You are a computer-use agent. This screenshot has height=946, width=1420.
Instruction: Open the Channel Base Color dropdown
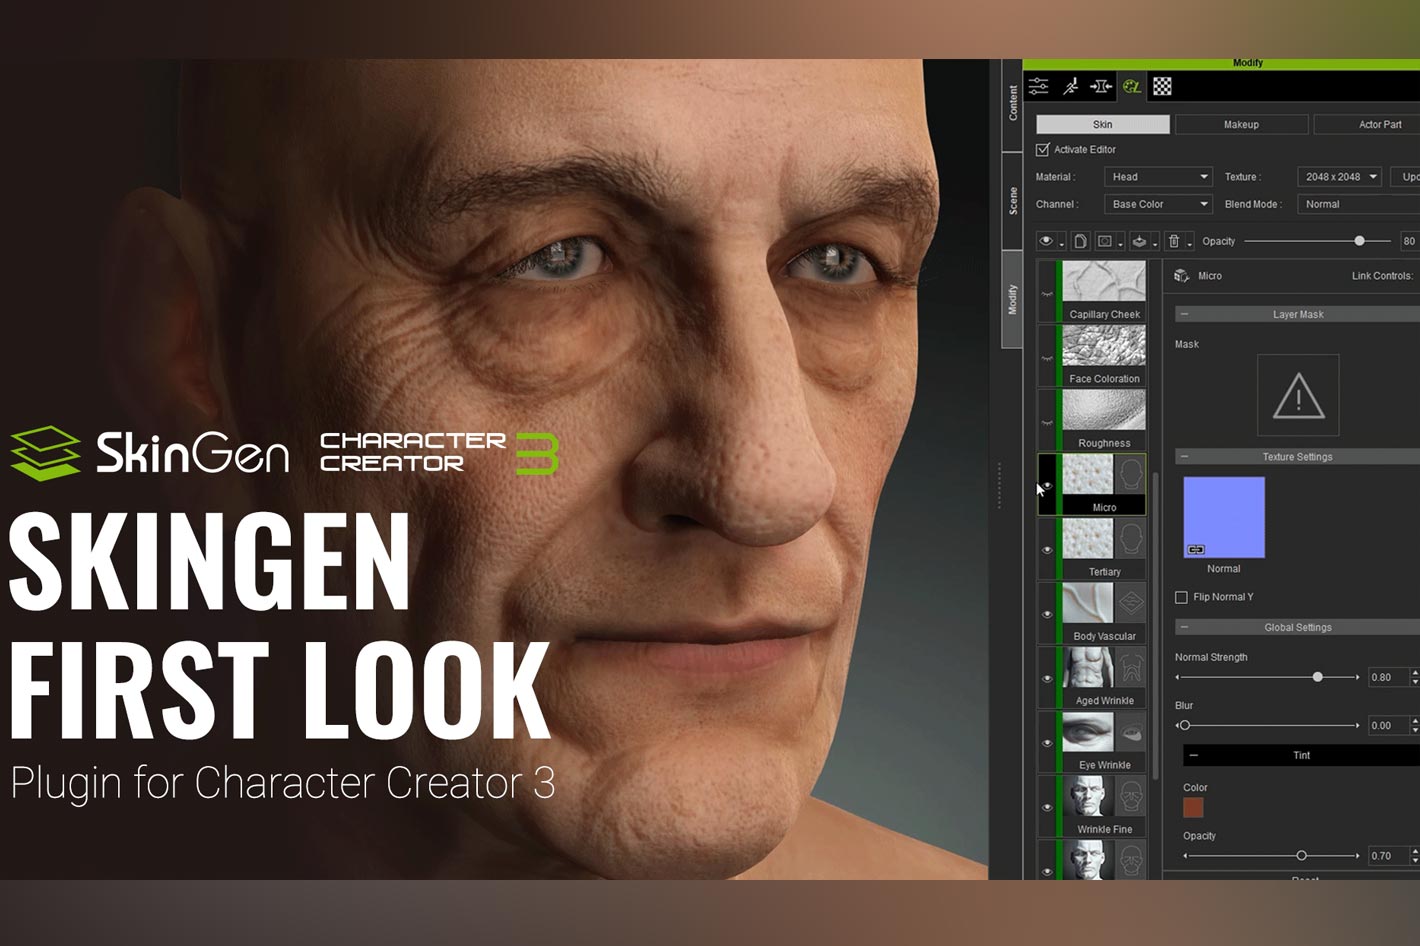[x=1158, y=204]
